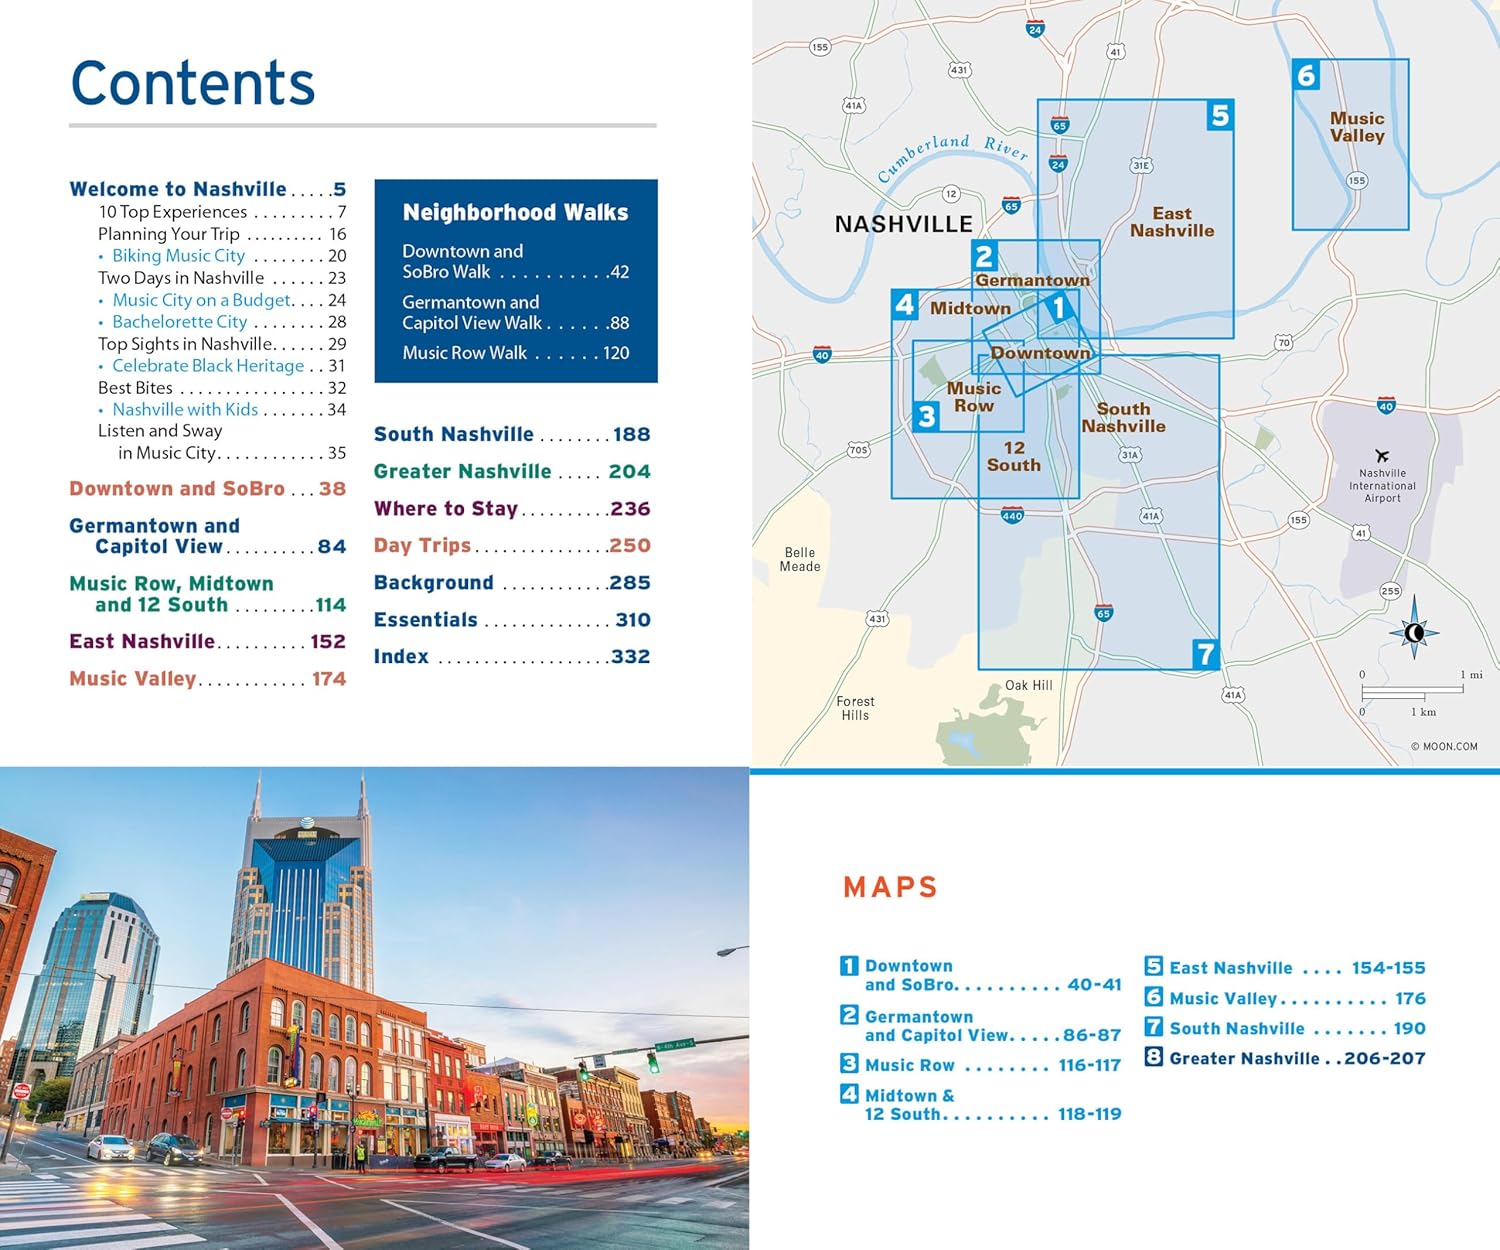Select the number 4 marker next to Midtown on map
The width and height of the screenshot is (1500, 1250).
coord(905,304)
